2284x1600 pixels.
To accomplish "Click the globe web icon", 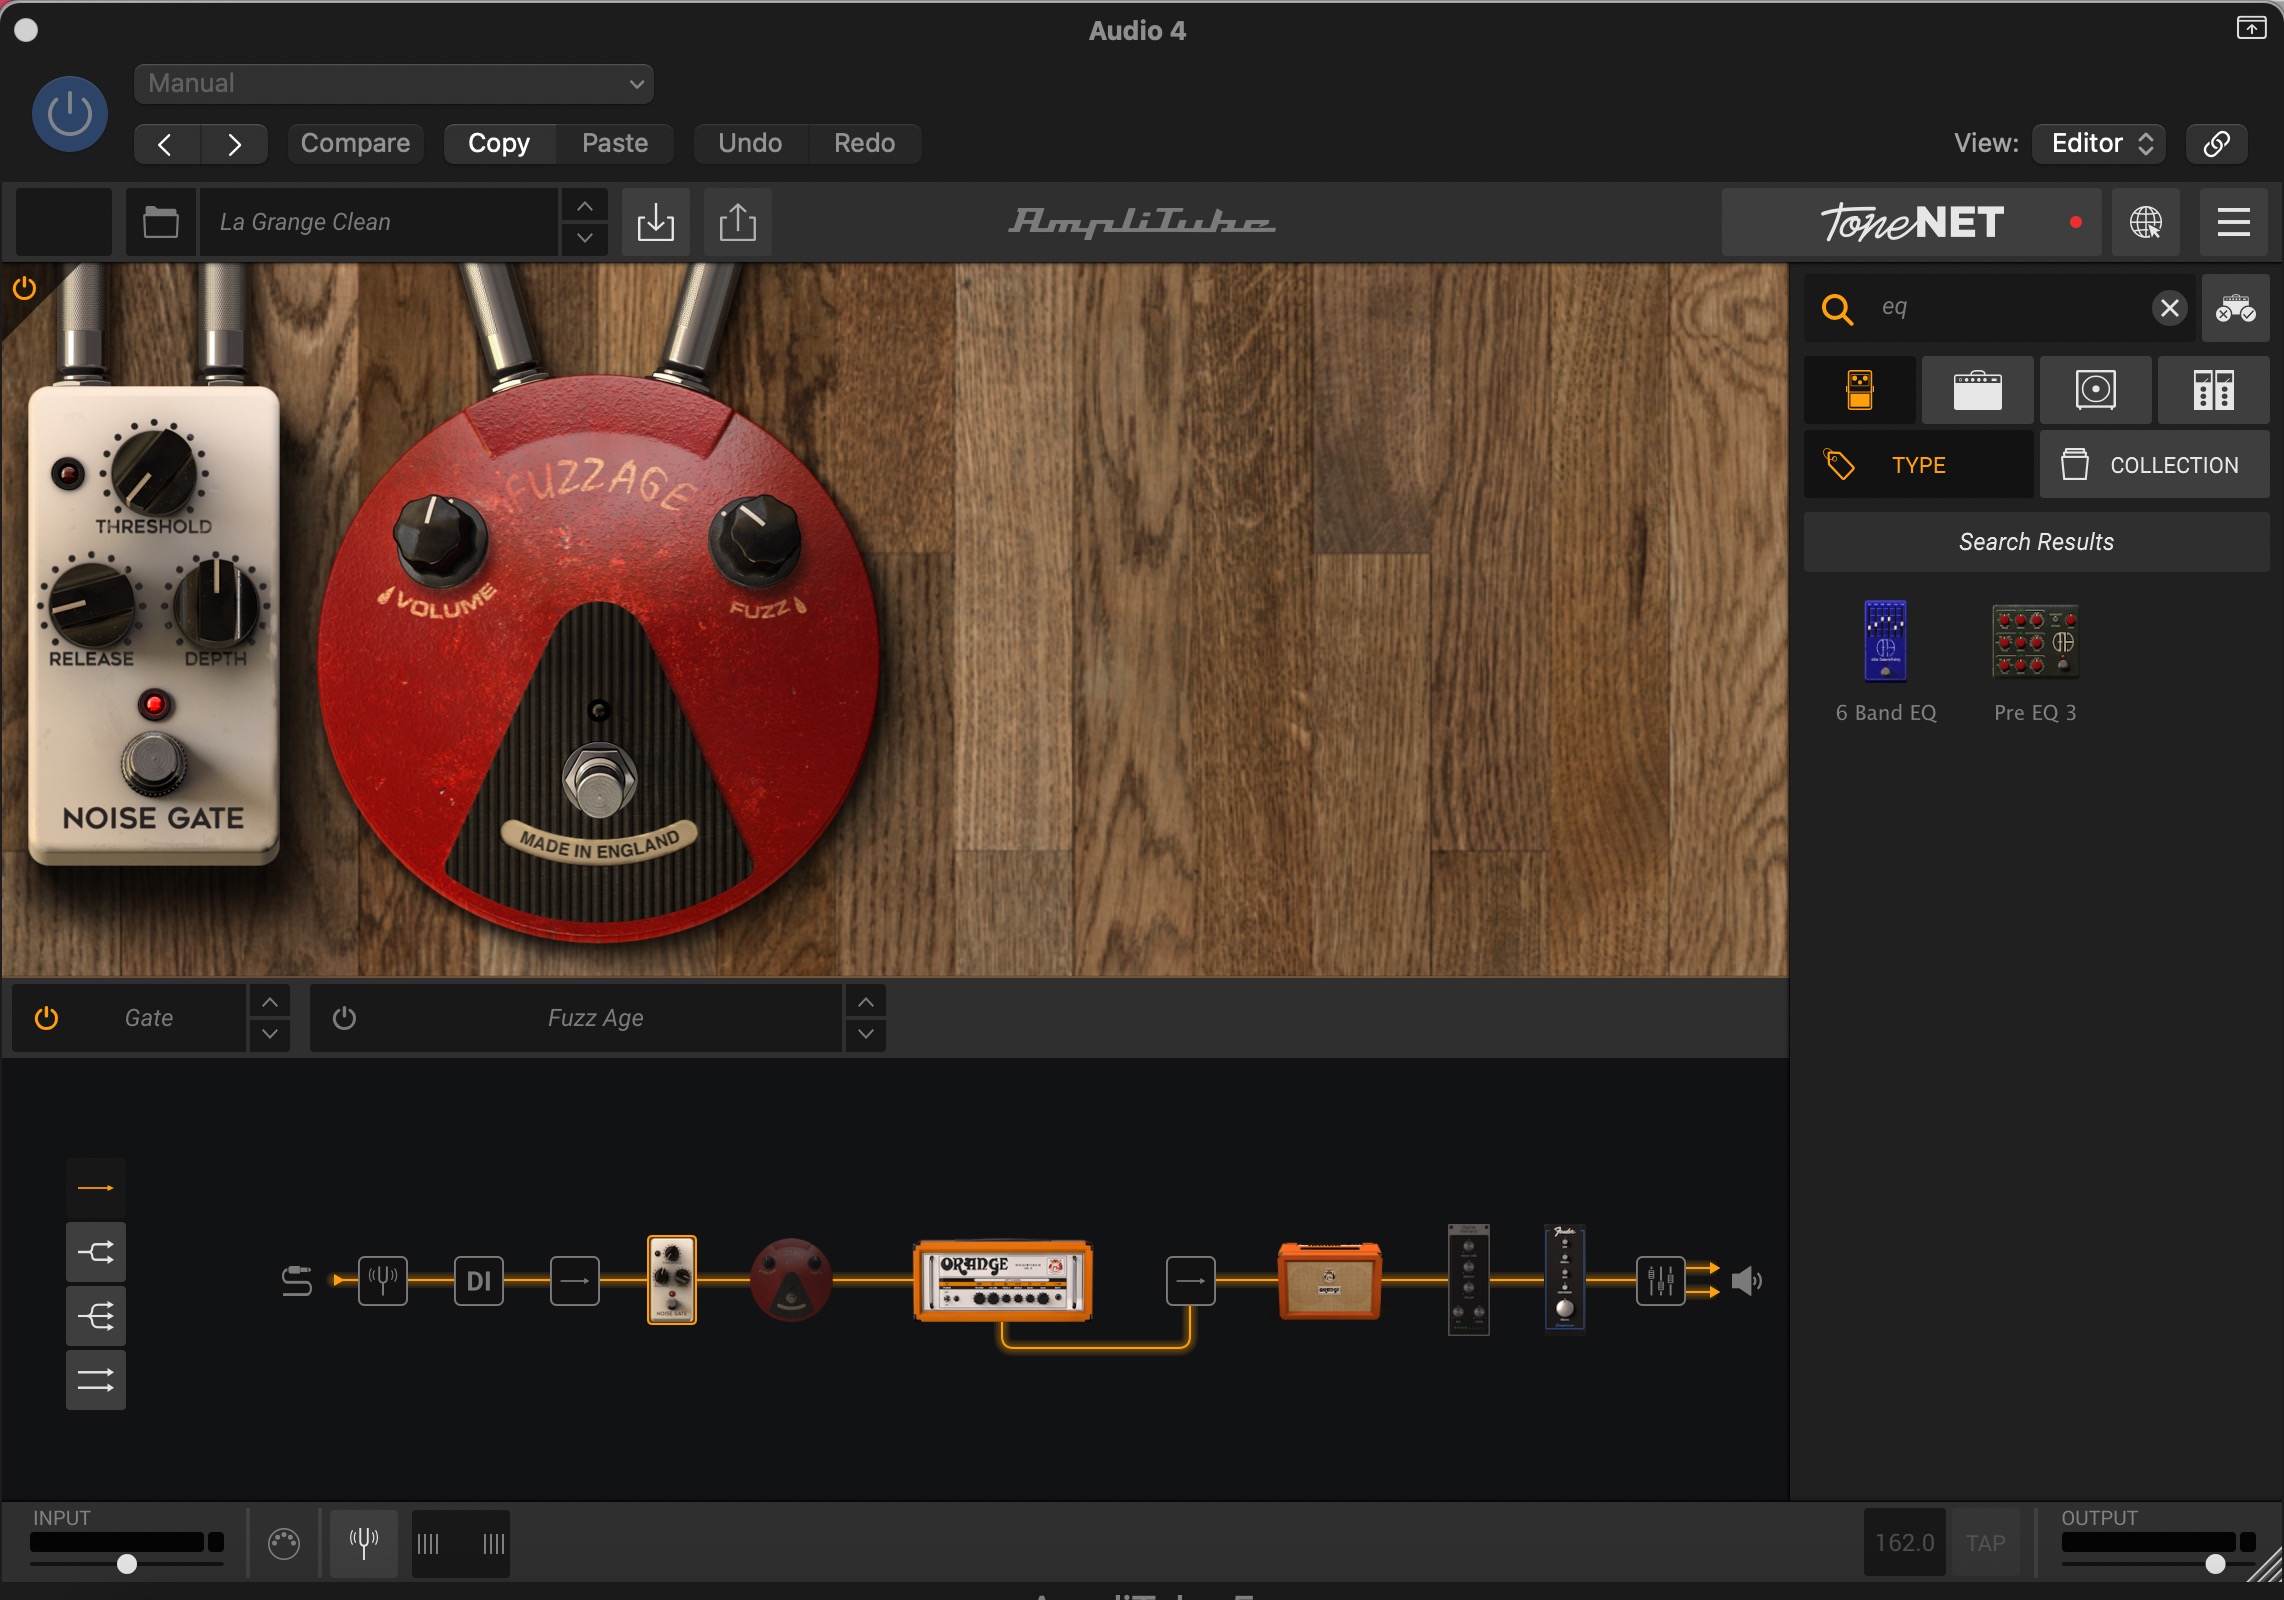I will coord(2146,222).
